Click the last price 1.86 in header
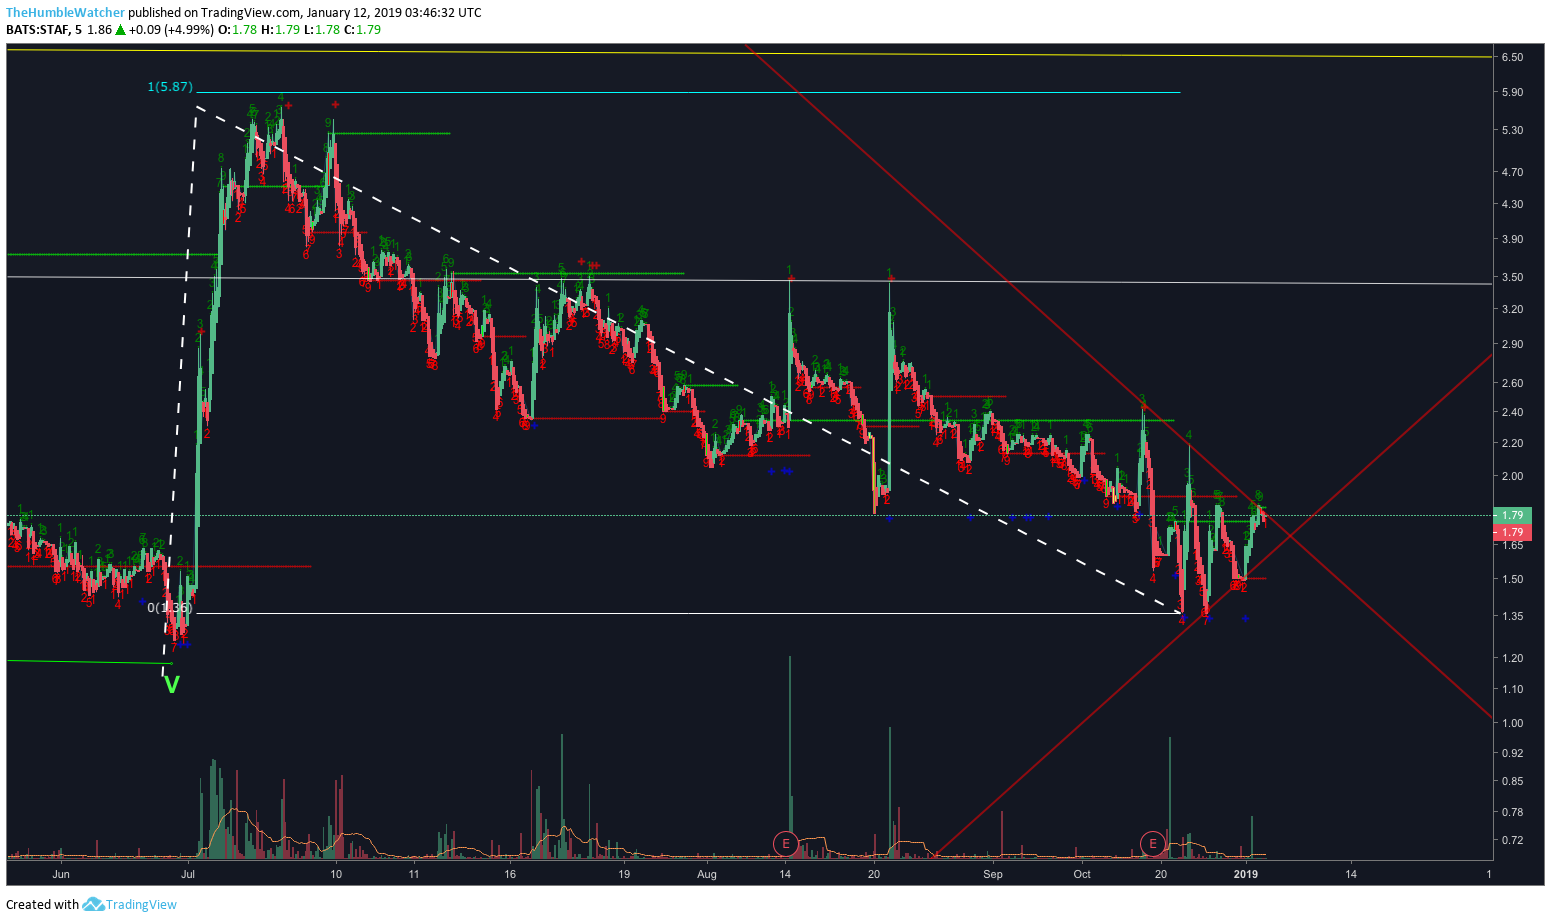This screenshot has width=1551, height=922. pyautogui.click(x=99, y=30)
